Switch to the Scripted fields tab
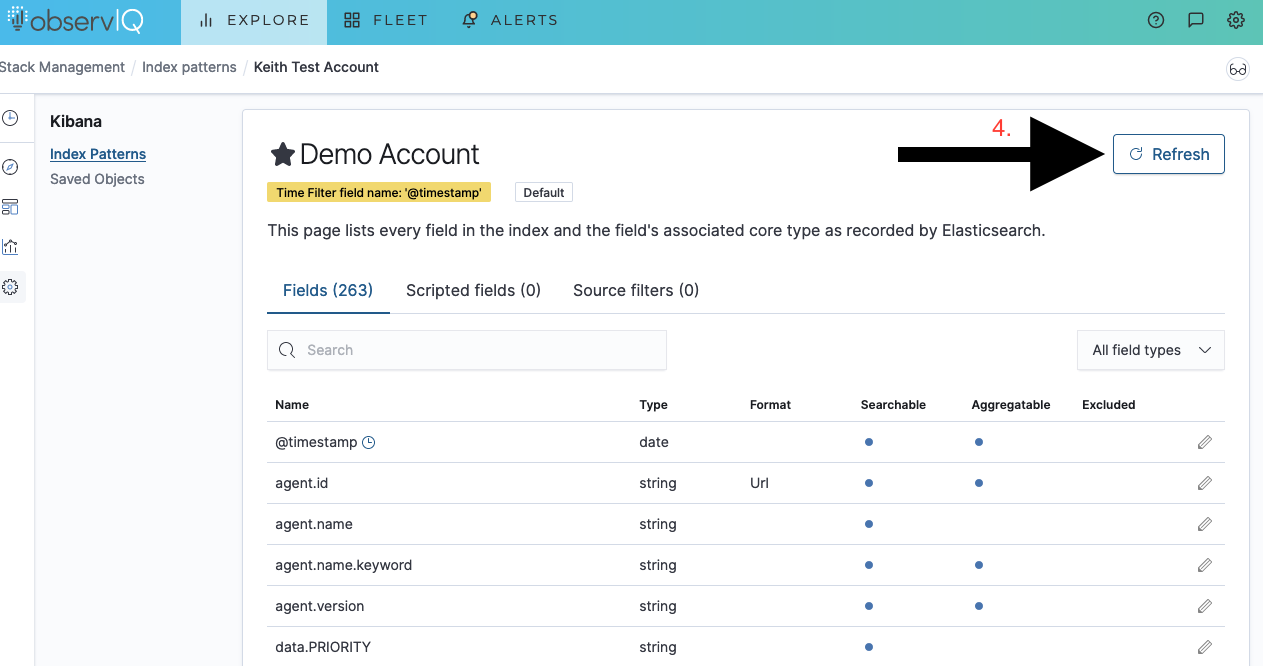This screenshot has width=1263, height=666. 473,290
